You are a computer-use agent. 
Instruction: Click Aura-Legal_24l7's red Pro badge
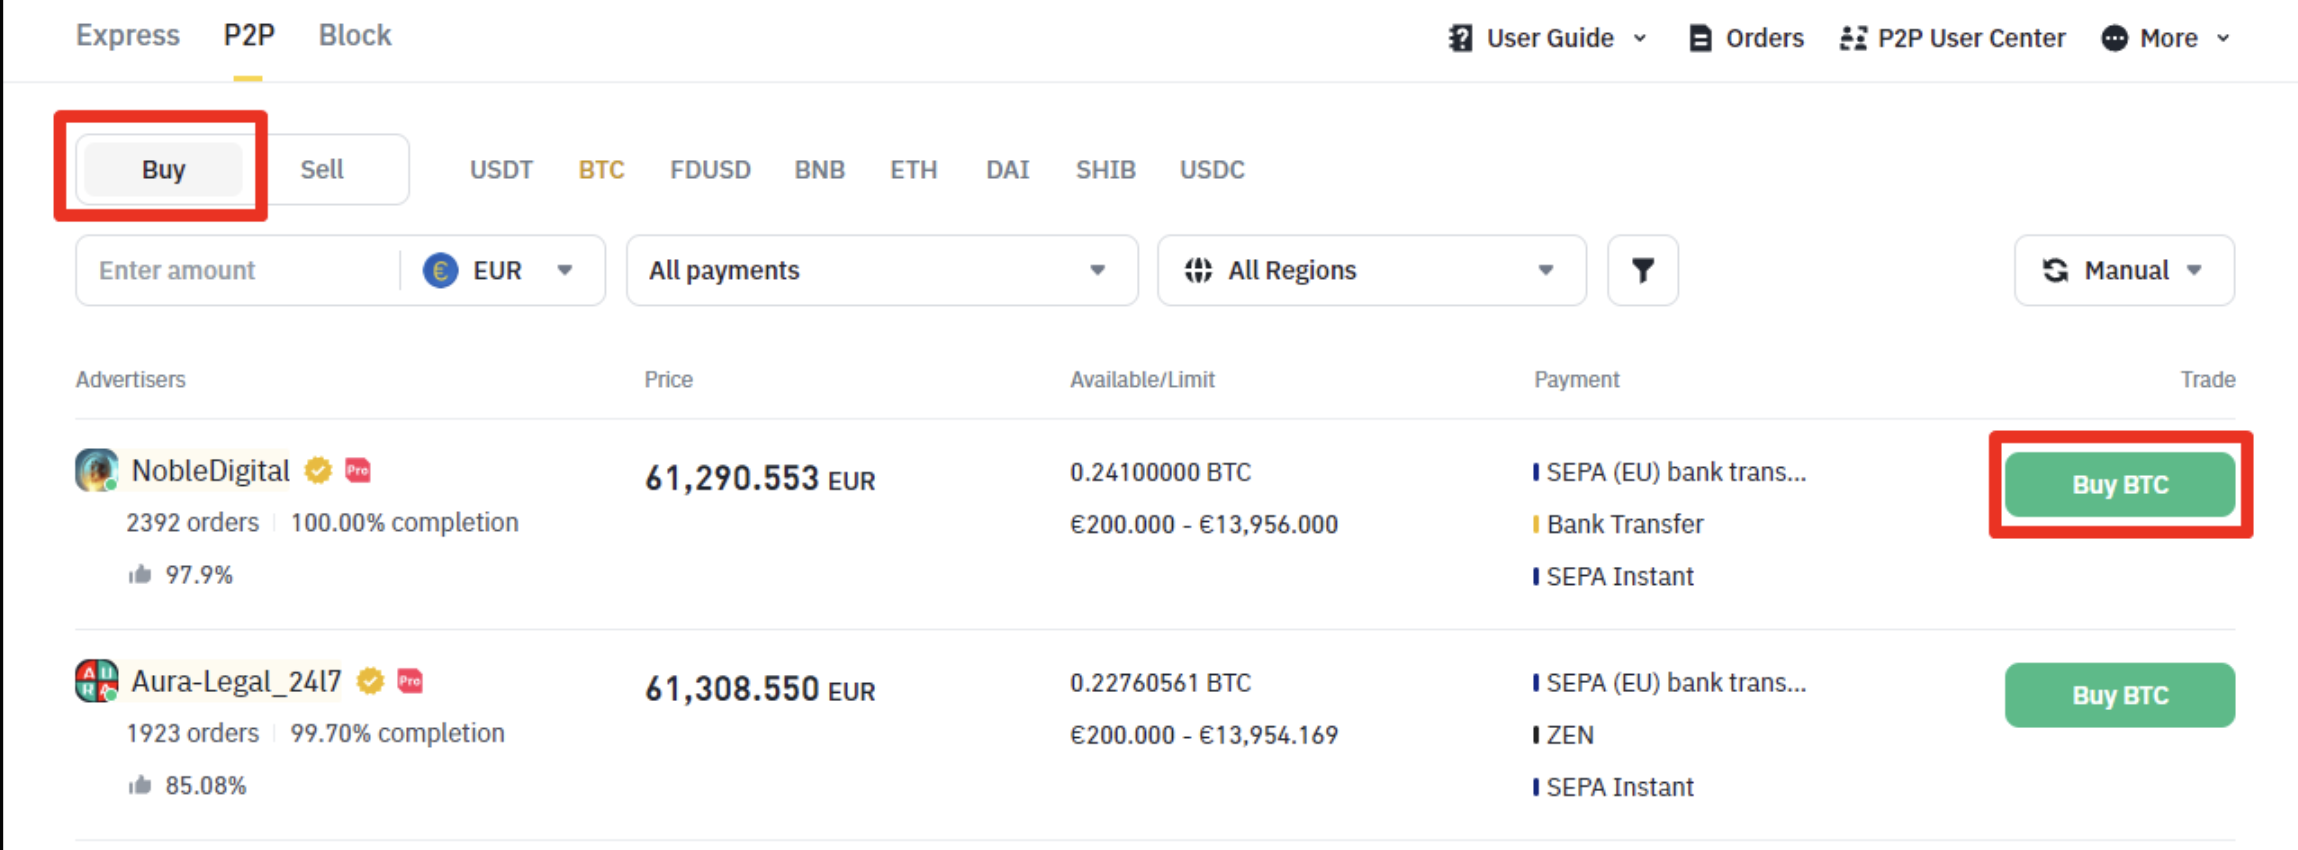tap(410, 681)
